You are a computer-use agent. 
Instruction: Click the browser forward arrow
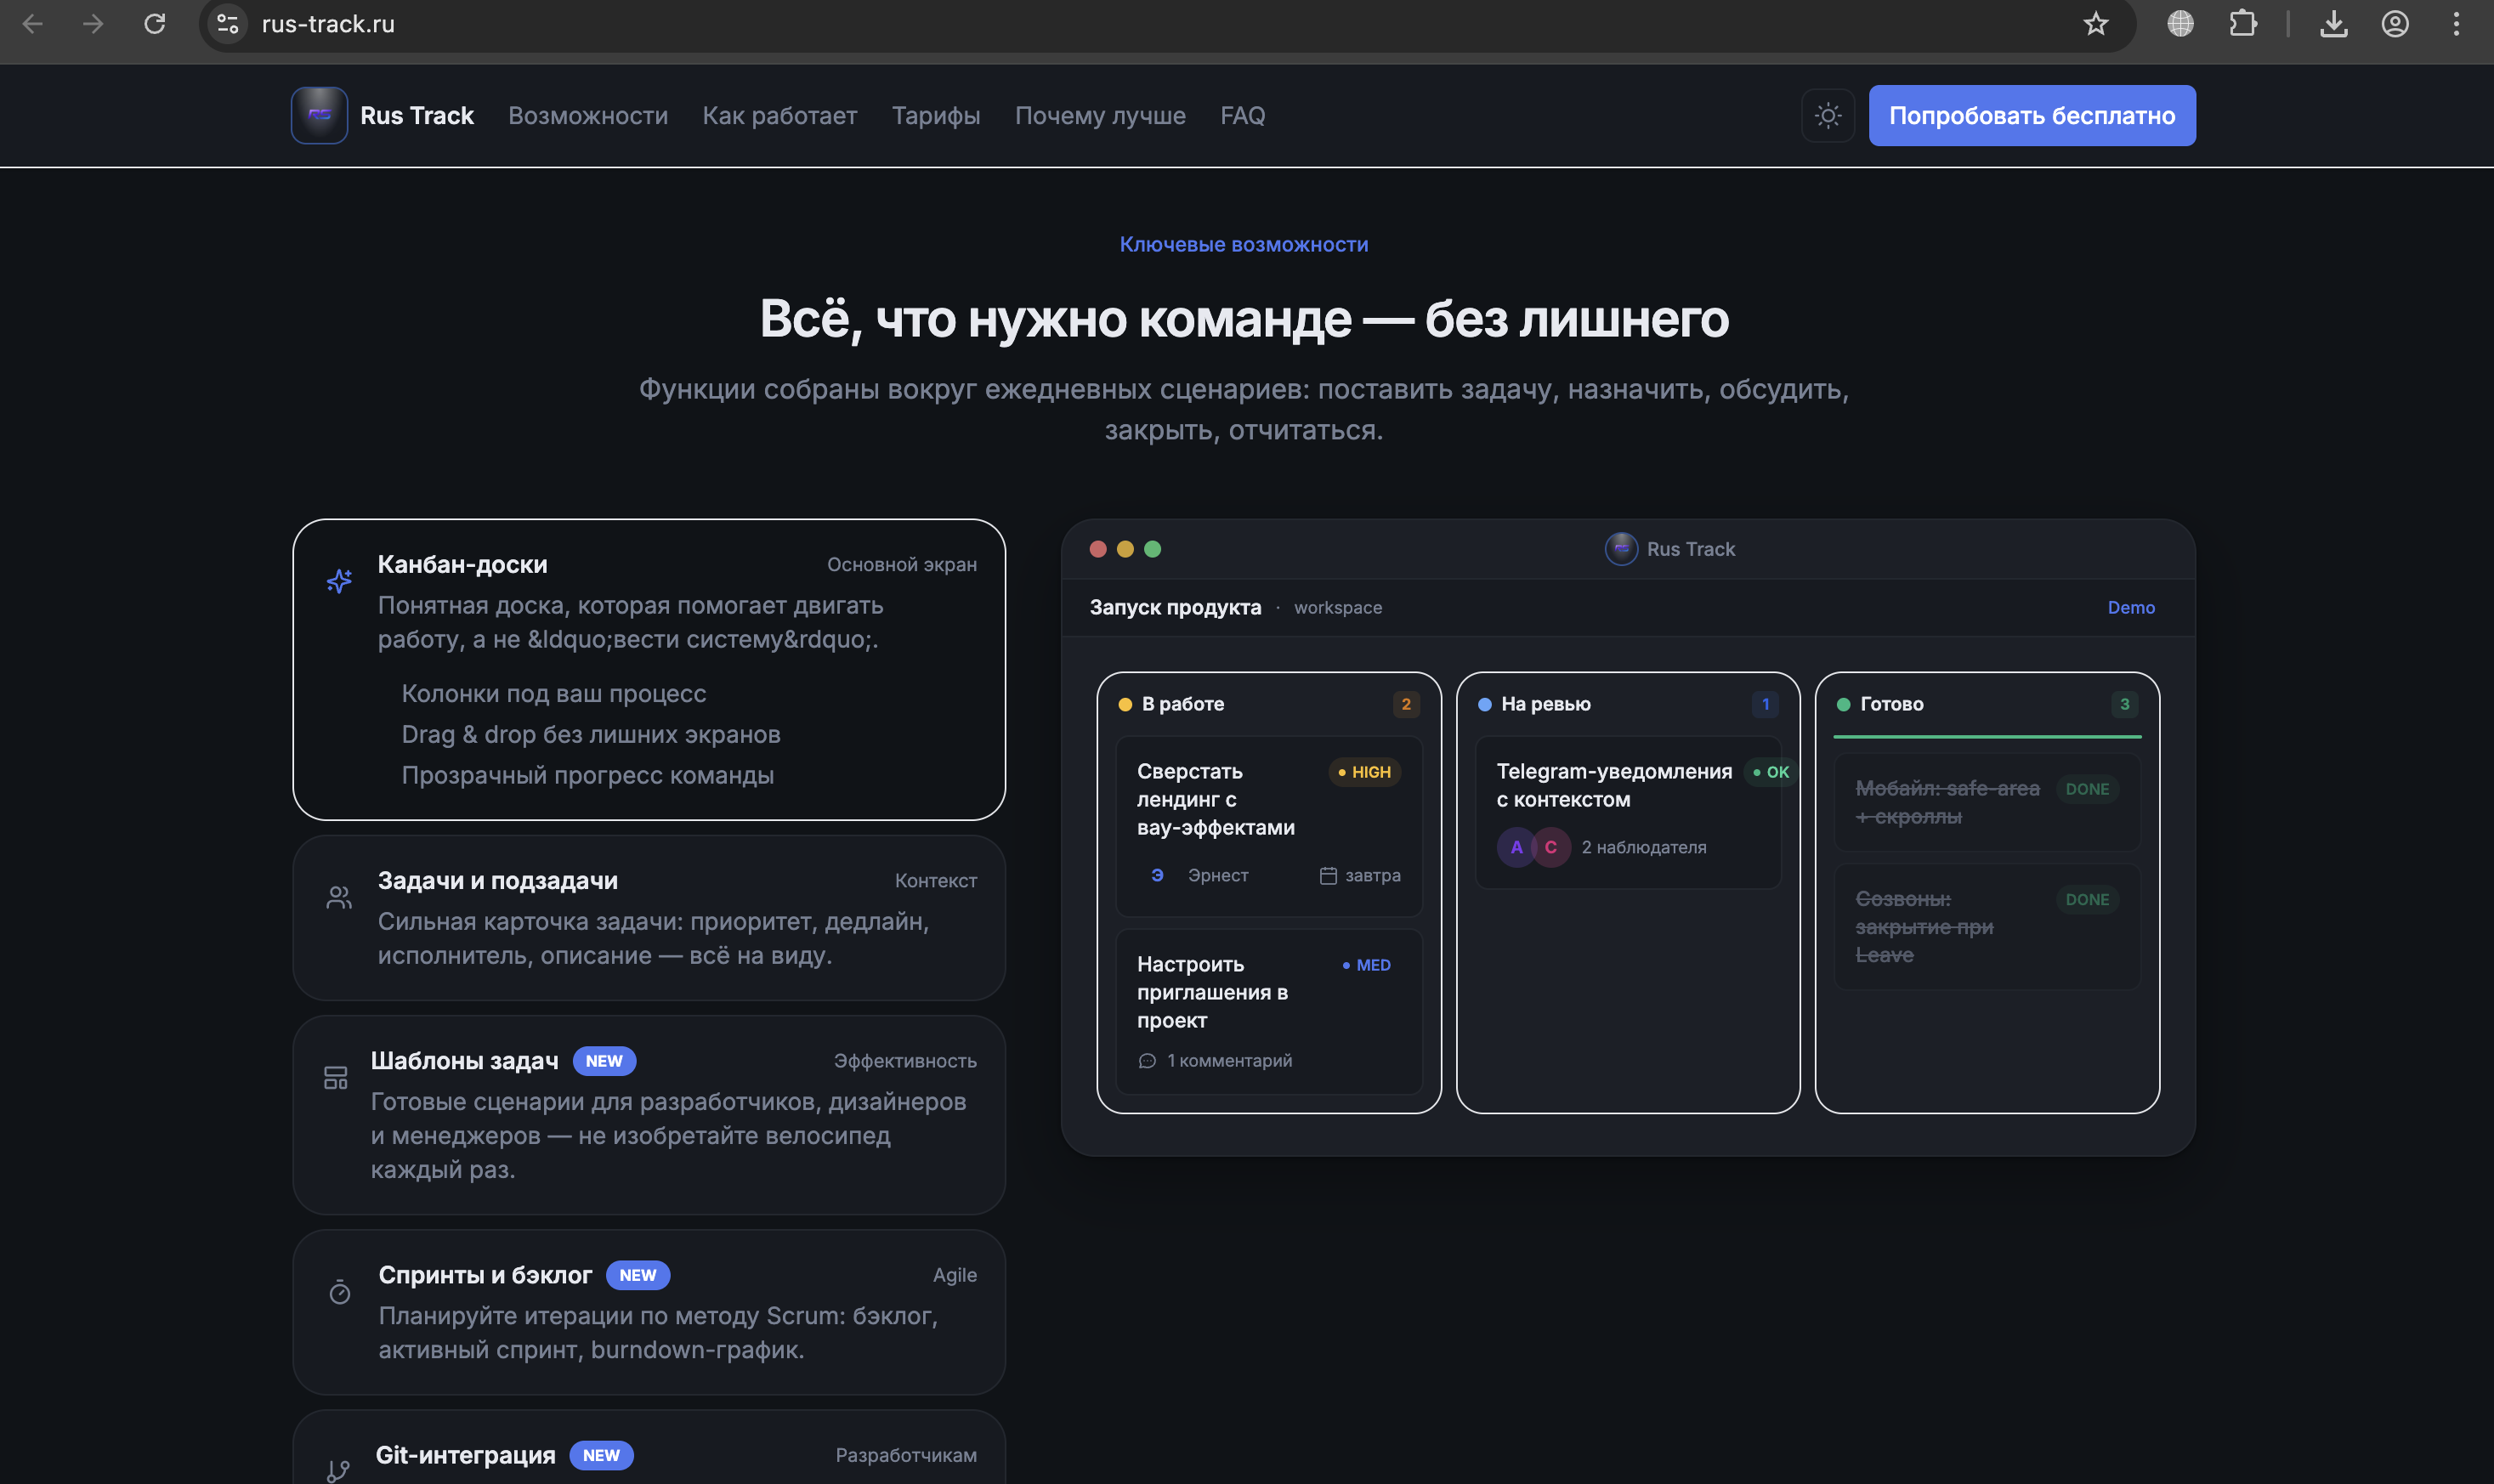click(x=93, y=24)
